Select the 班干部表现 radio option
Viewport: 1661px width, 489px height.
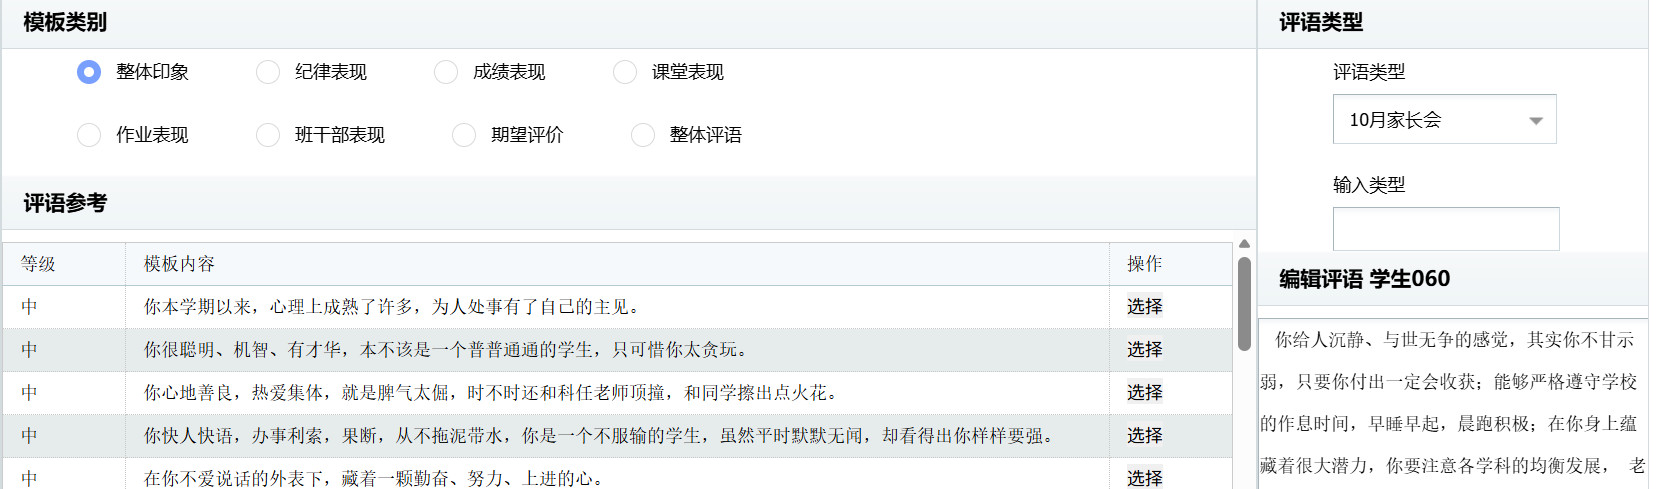[268, 135]
